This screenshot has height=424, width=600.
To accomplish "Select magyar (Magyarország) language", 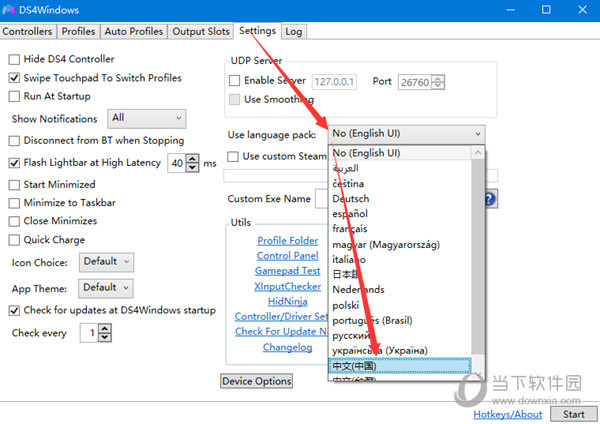I will tap(400, 245).
